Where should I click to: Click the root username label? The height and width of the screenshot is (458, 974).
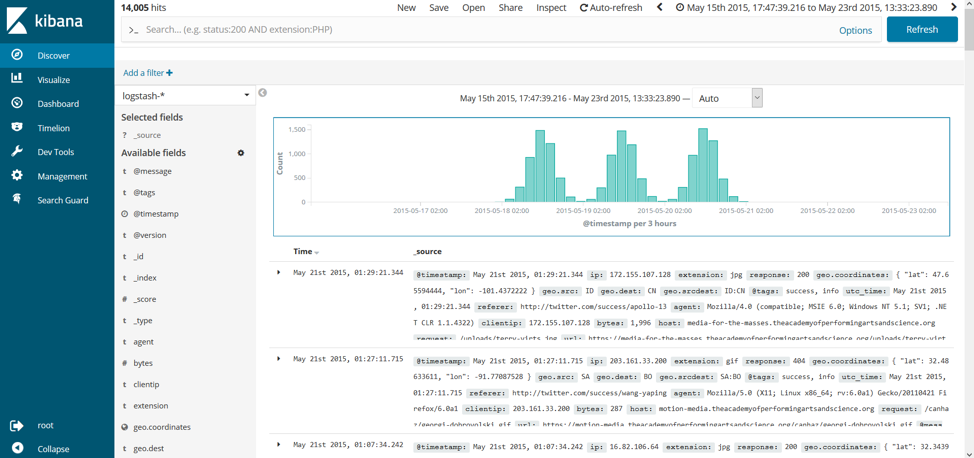[x=45, y=426]
